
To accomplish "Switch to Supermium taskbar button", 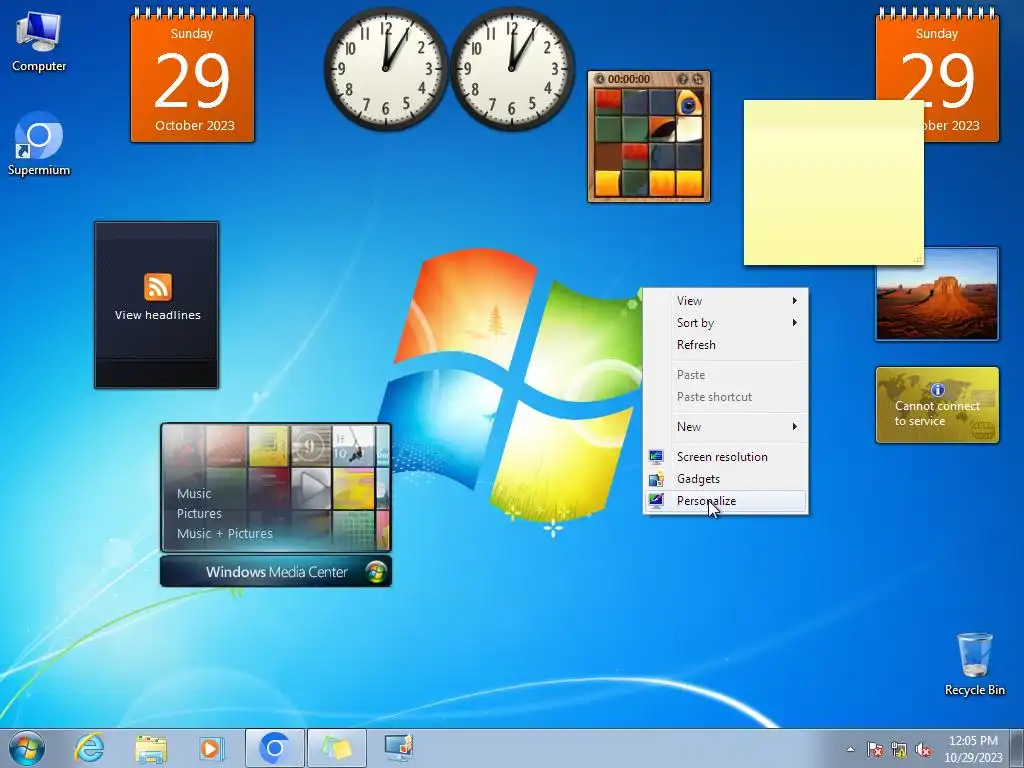I will tap(274, 748).
